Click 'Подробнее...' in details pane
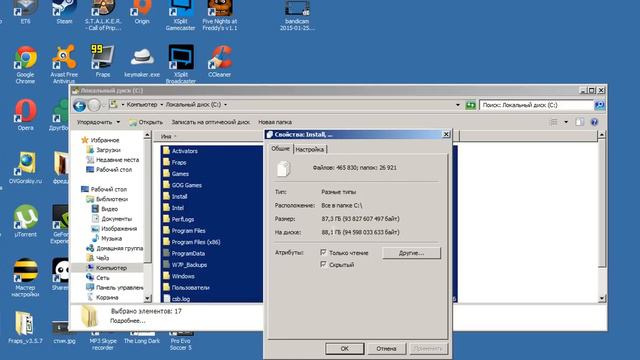This screenshot has height=360, width=640. point(128,320)
